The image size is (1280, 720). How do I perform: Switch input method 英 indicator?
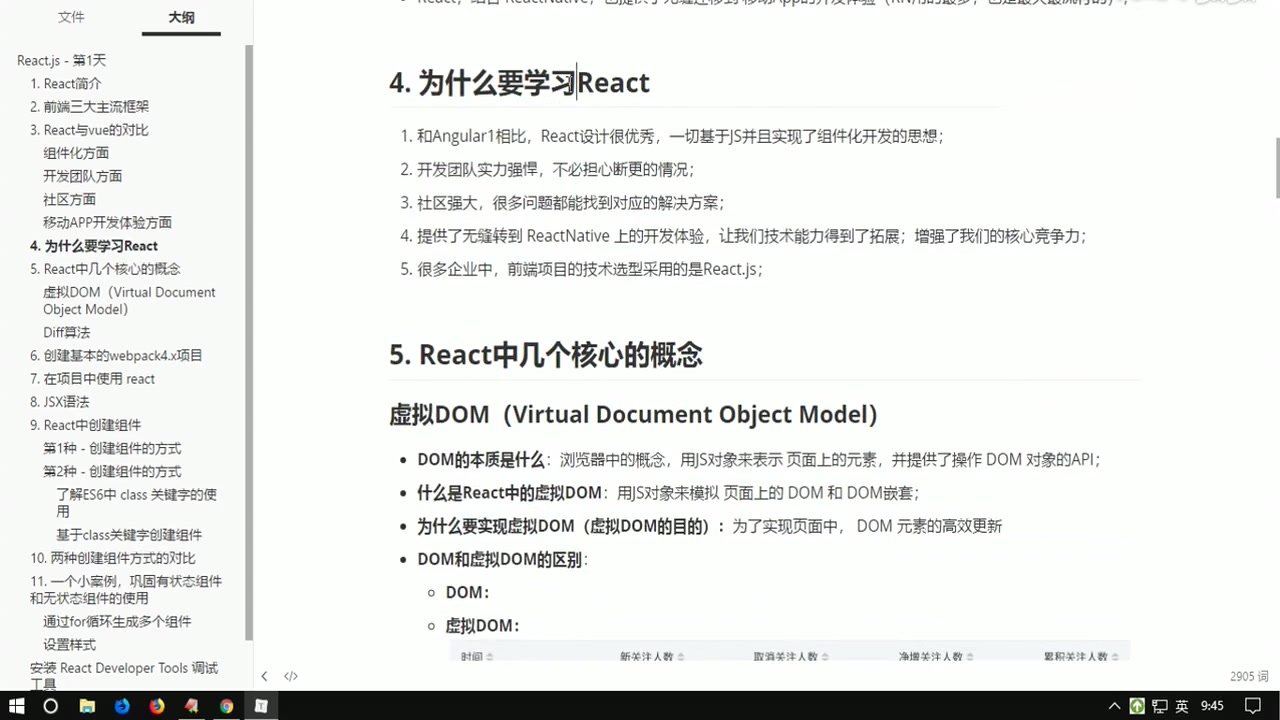click(x=1182, y=705)
